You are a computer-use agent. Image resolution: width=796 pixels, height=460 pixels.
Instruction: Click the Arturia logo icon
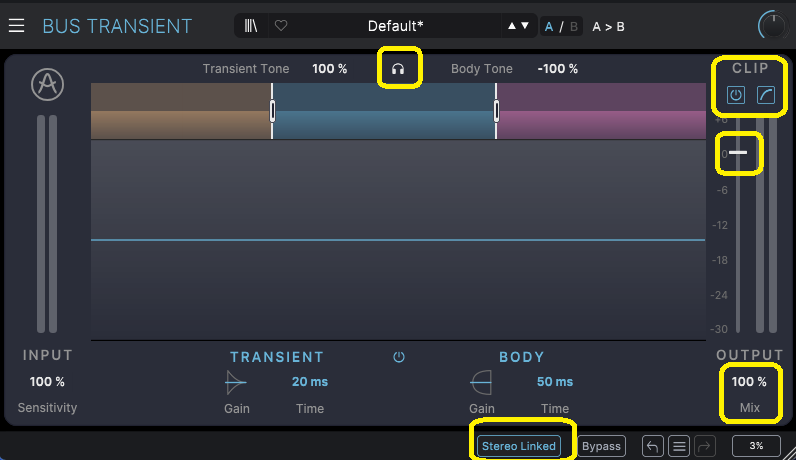pos(47,85)
